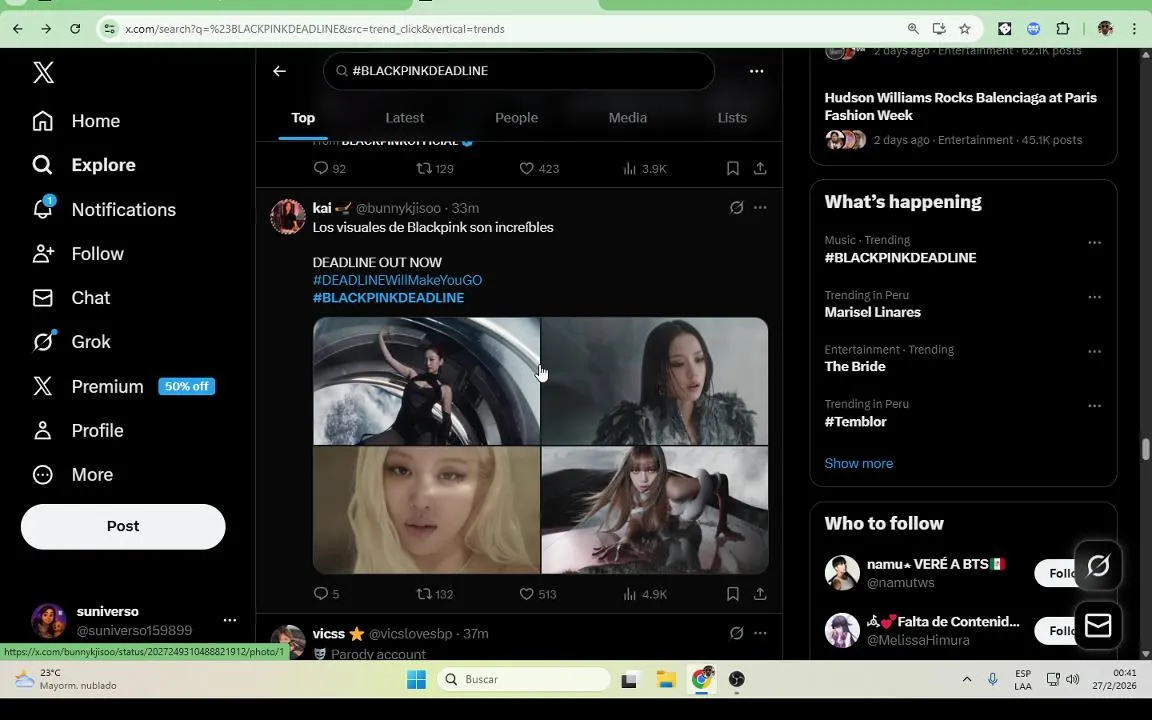Open Notifications with unread badge
Image resolution: width=1152 pixels, height=720 pixels.
tap(104, 209)
